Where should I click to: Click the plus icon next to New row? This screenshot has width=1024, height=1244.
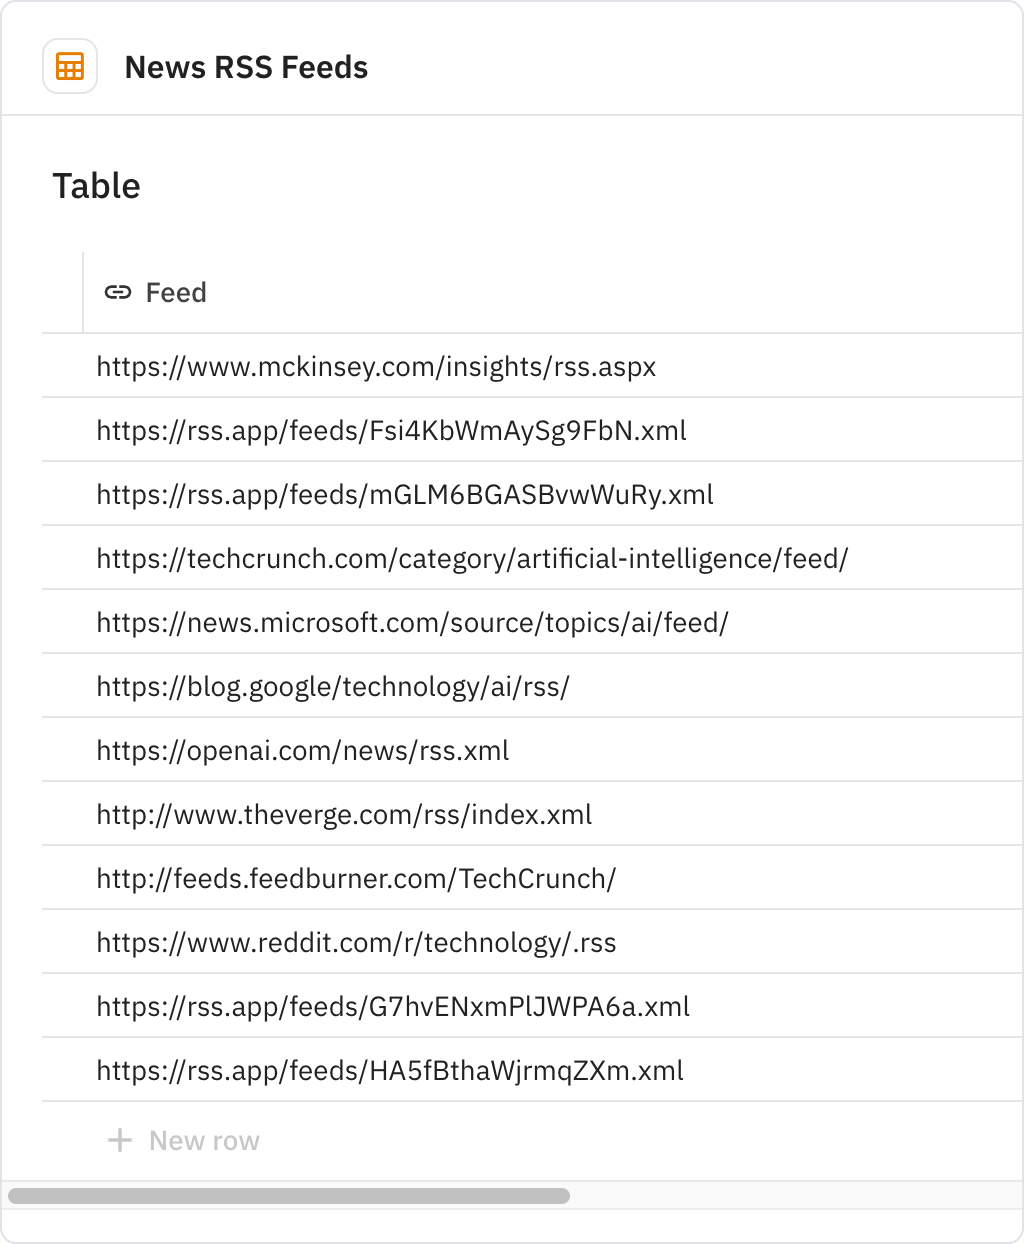coord(120,1139)
